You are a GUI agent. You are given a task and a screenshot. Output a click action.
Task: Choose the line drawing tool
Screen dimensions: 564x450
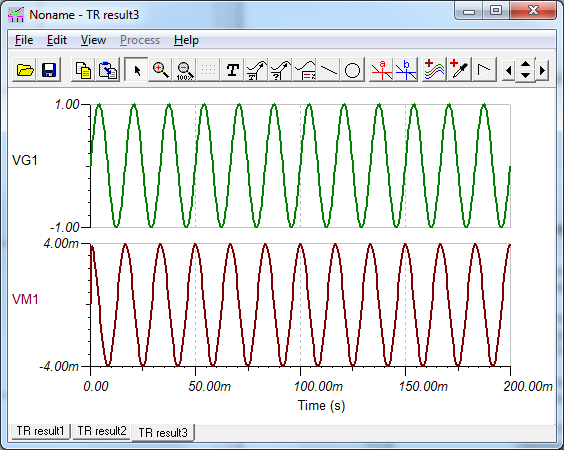328,69
